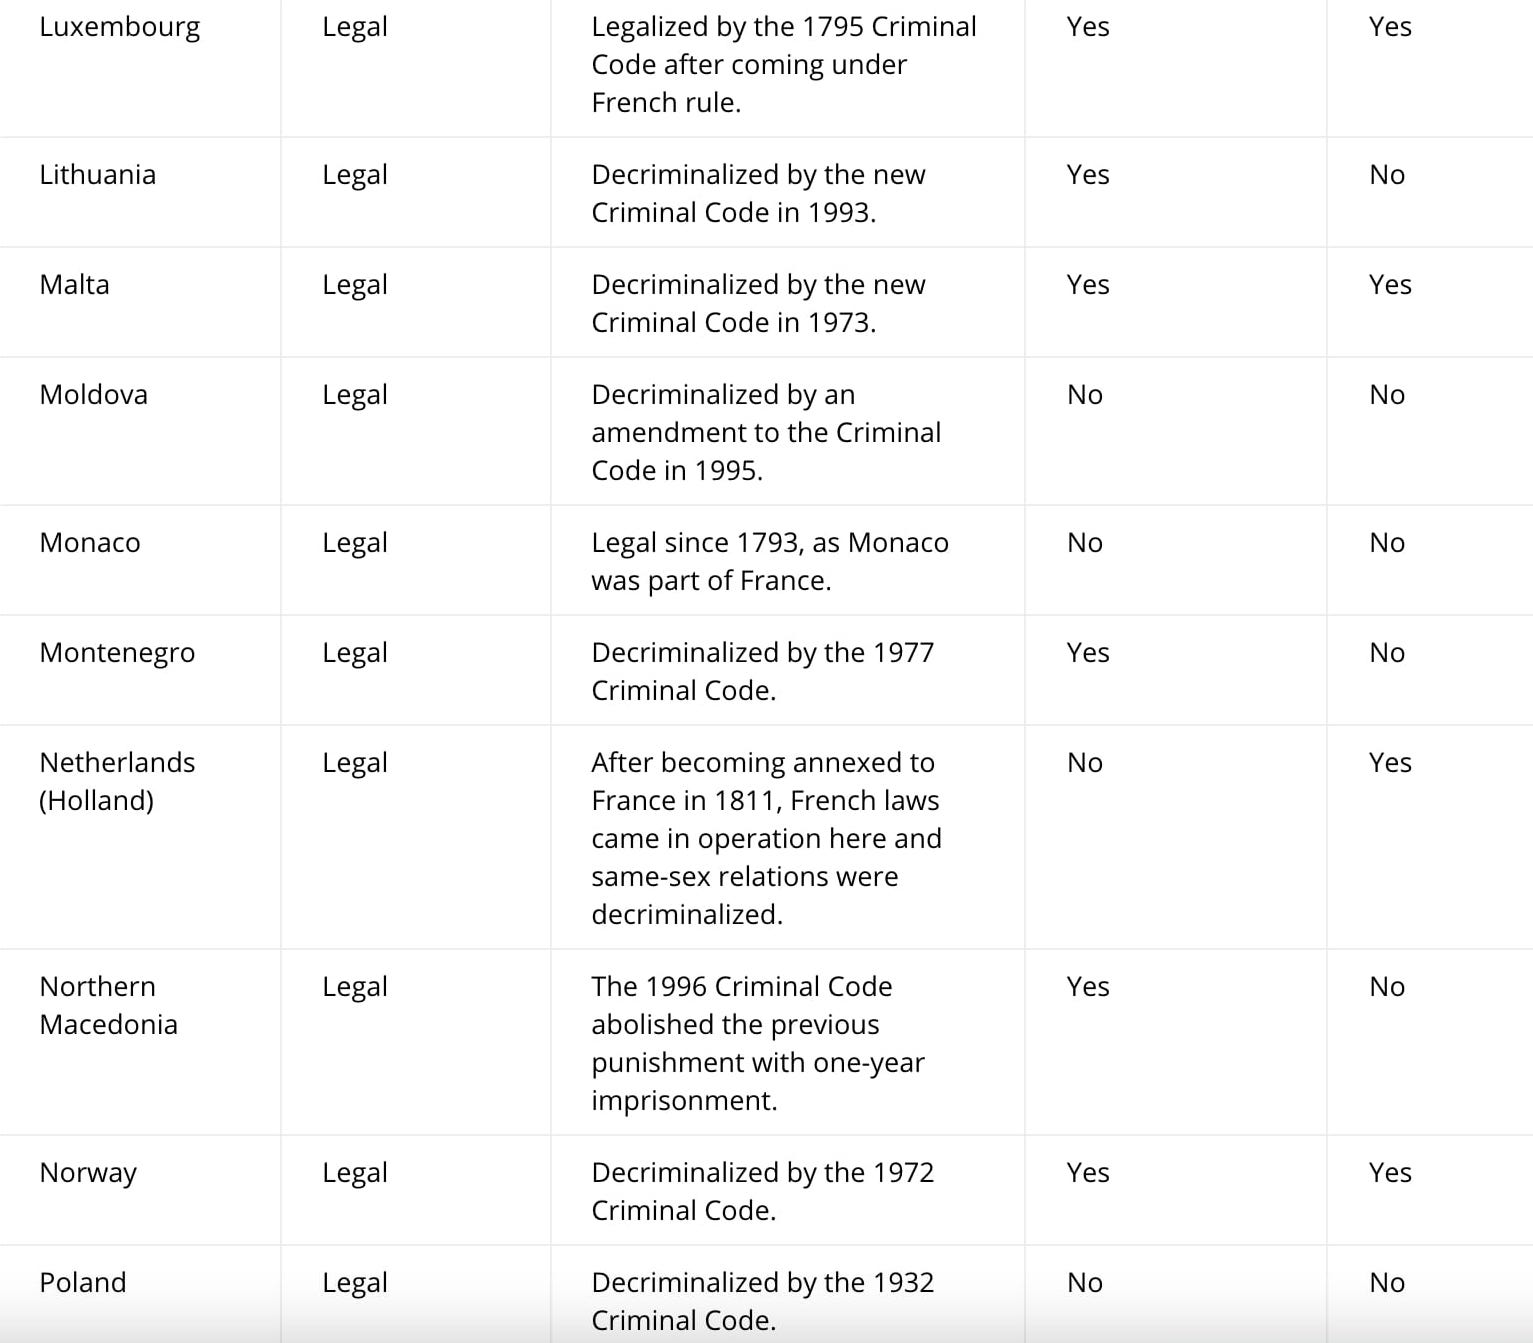Click the Malta country cell
The height and width of the screenshot is (1343, 1533).
pyautogui.click(x=74, y=285)
